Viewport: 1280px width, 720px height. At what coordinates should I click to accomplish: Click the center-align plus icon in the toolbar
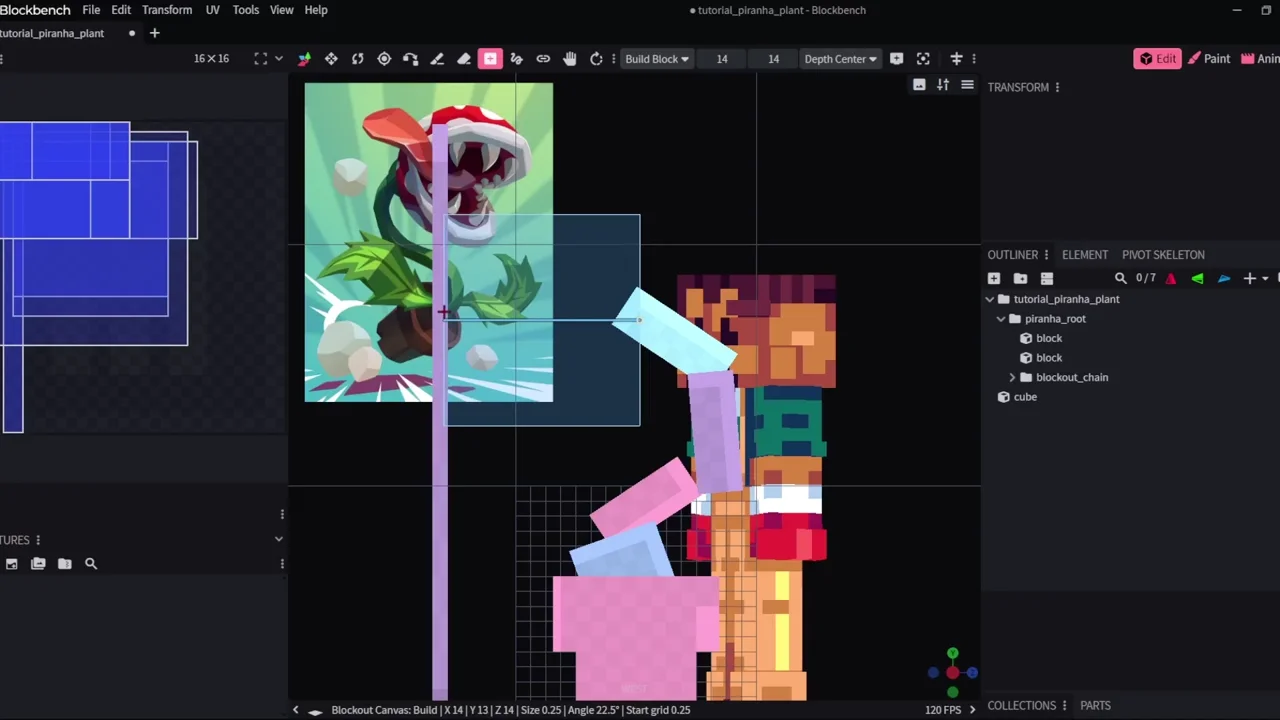click(956, 59)
